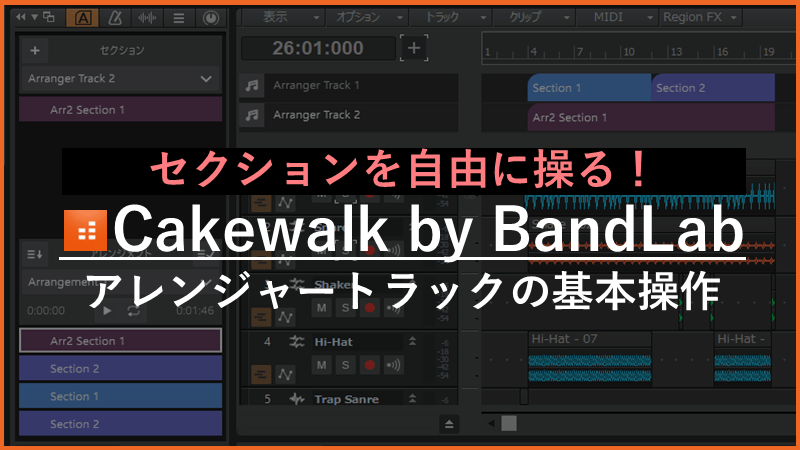The image size is (800, 450).
Task: Click the Trap Sanre audio track icon
Action: pos(296,399)
